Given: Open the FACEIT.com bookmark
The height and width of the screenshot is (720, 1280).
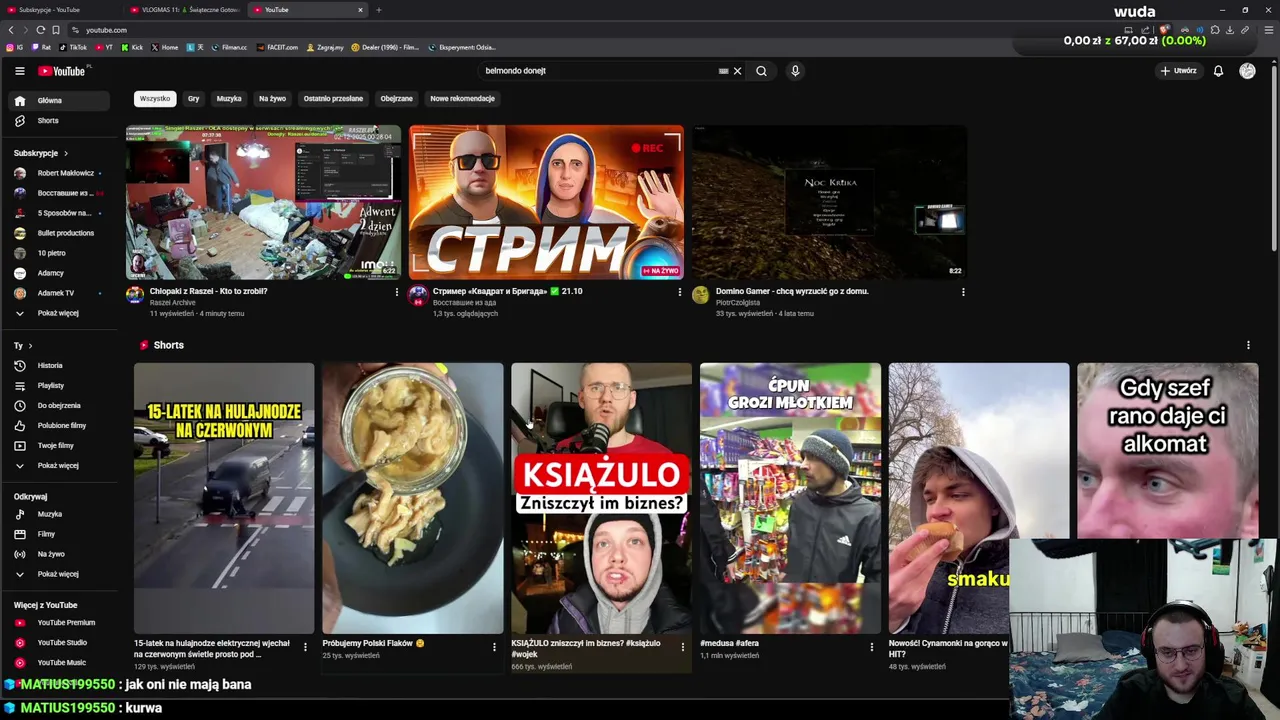Looking at the screenshot, I should [x=277, y=47].
